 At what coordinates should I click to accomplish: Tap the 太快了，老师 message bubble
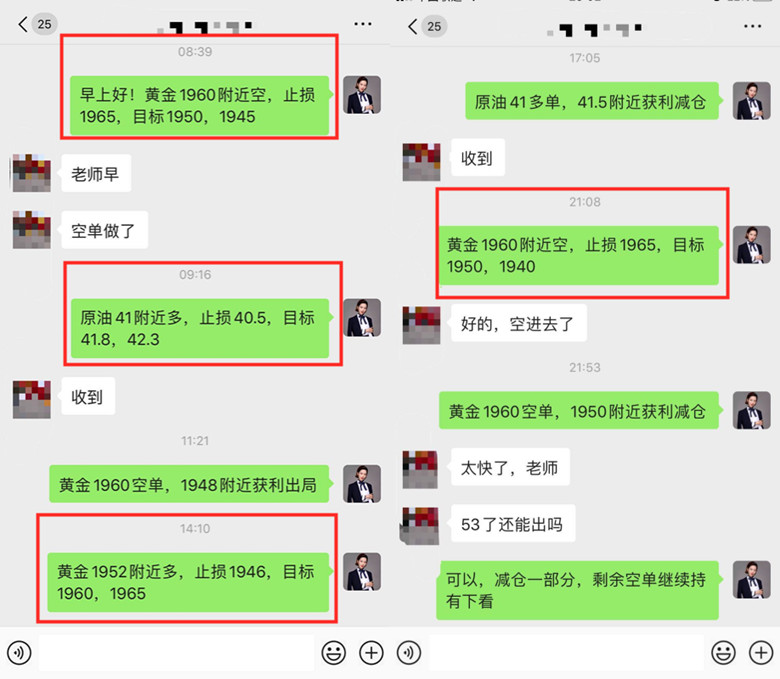tap(510, 467)
